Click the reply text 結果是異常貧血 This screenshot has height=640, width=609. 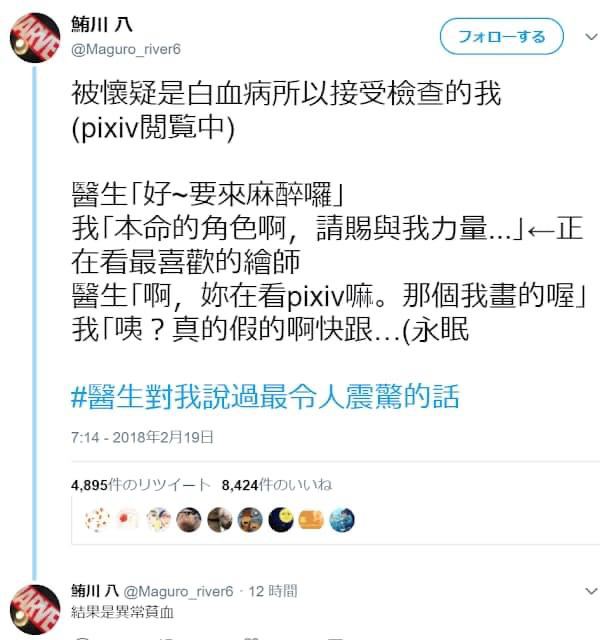123,611
